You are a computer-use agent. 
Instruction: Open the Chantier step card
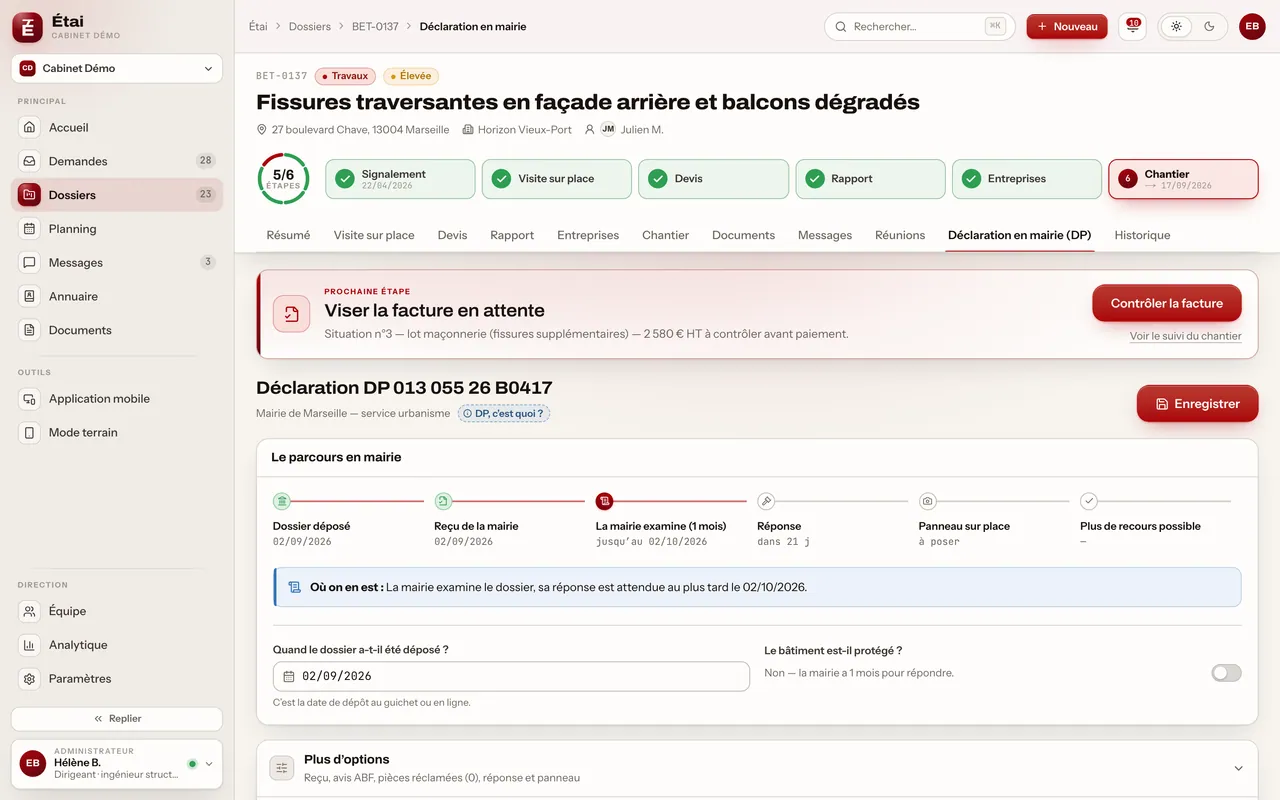tap(1183, 179)
